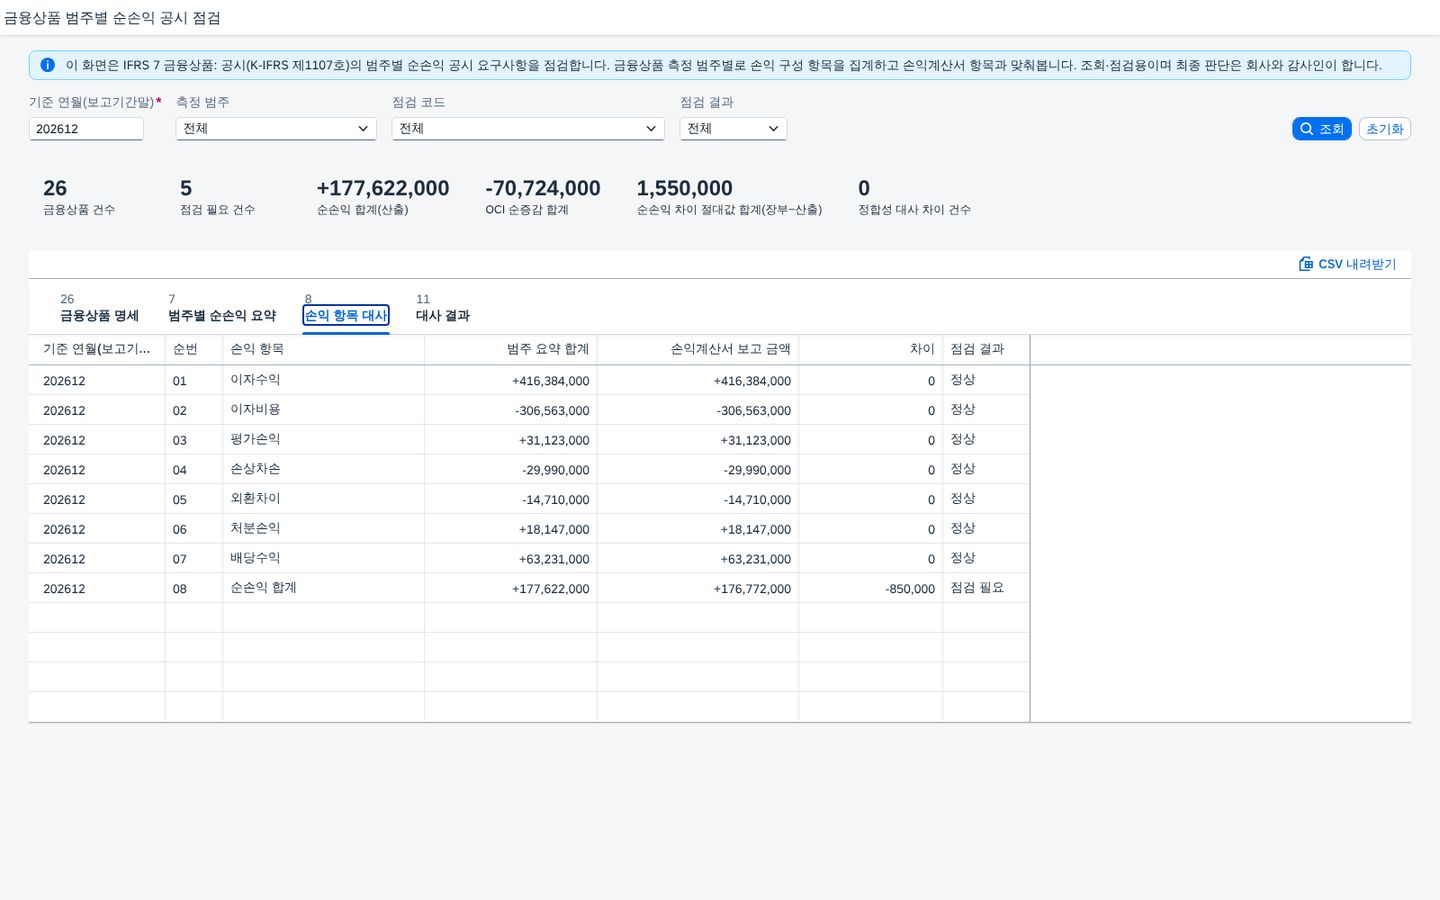Click the 초기화 reset button
1440x900 pixels.
pos(1385,129)
